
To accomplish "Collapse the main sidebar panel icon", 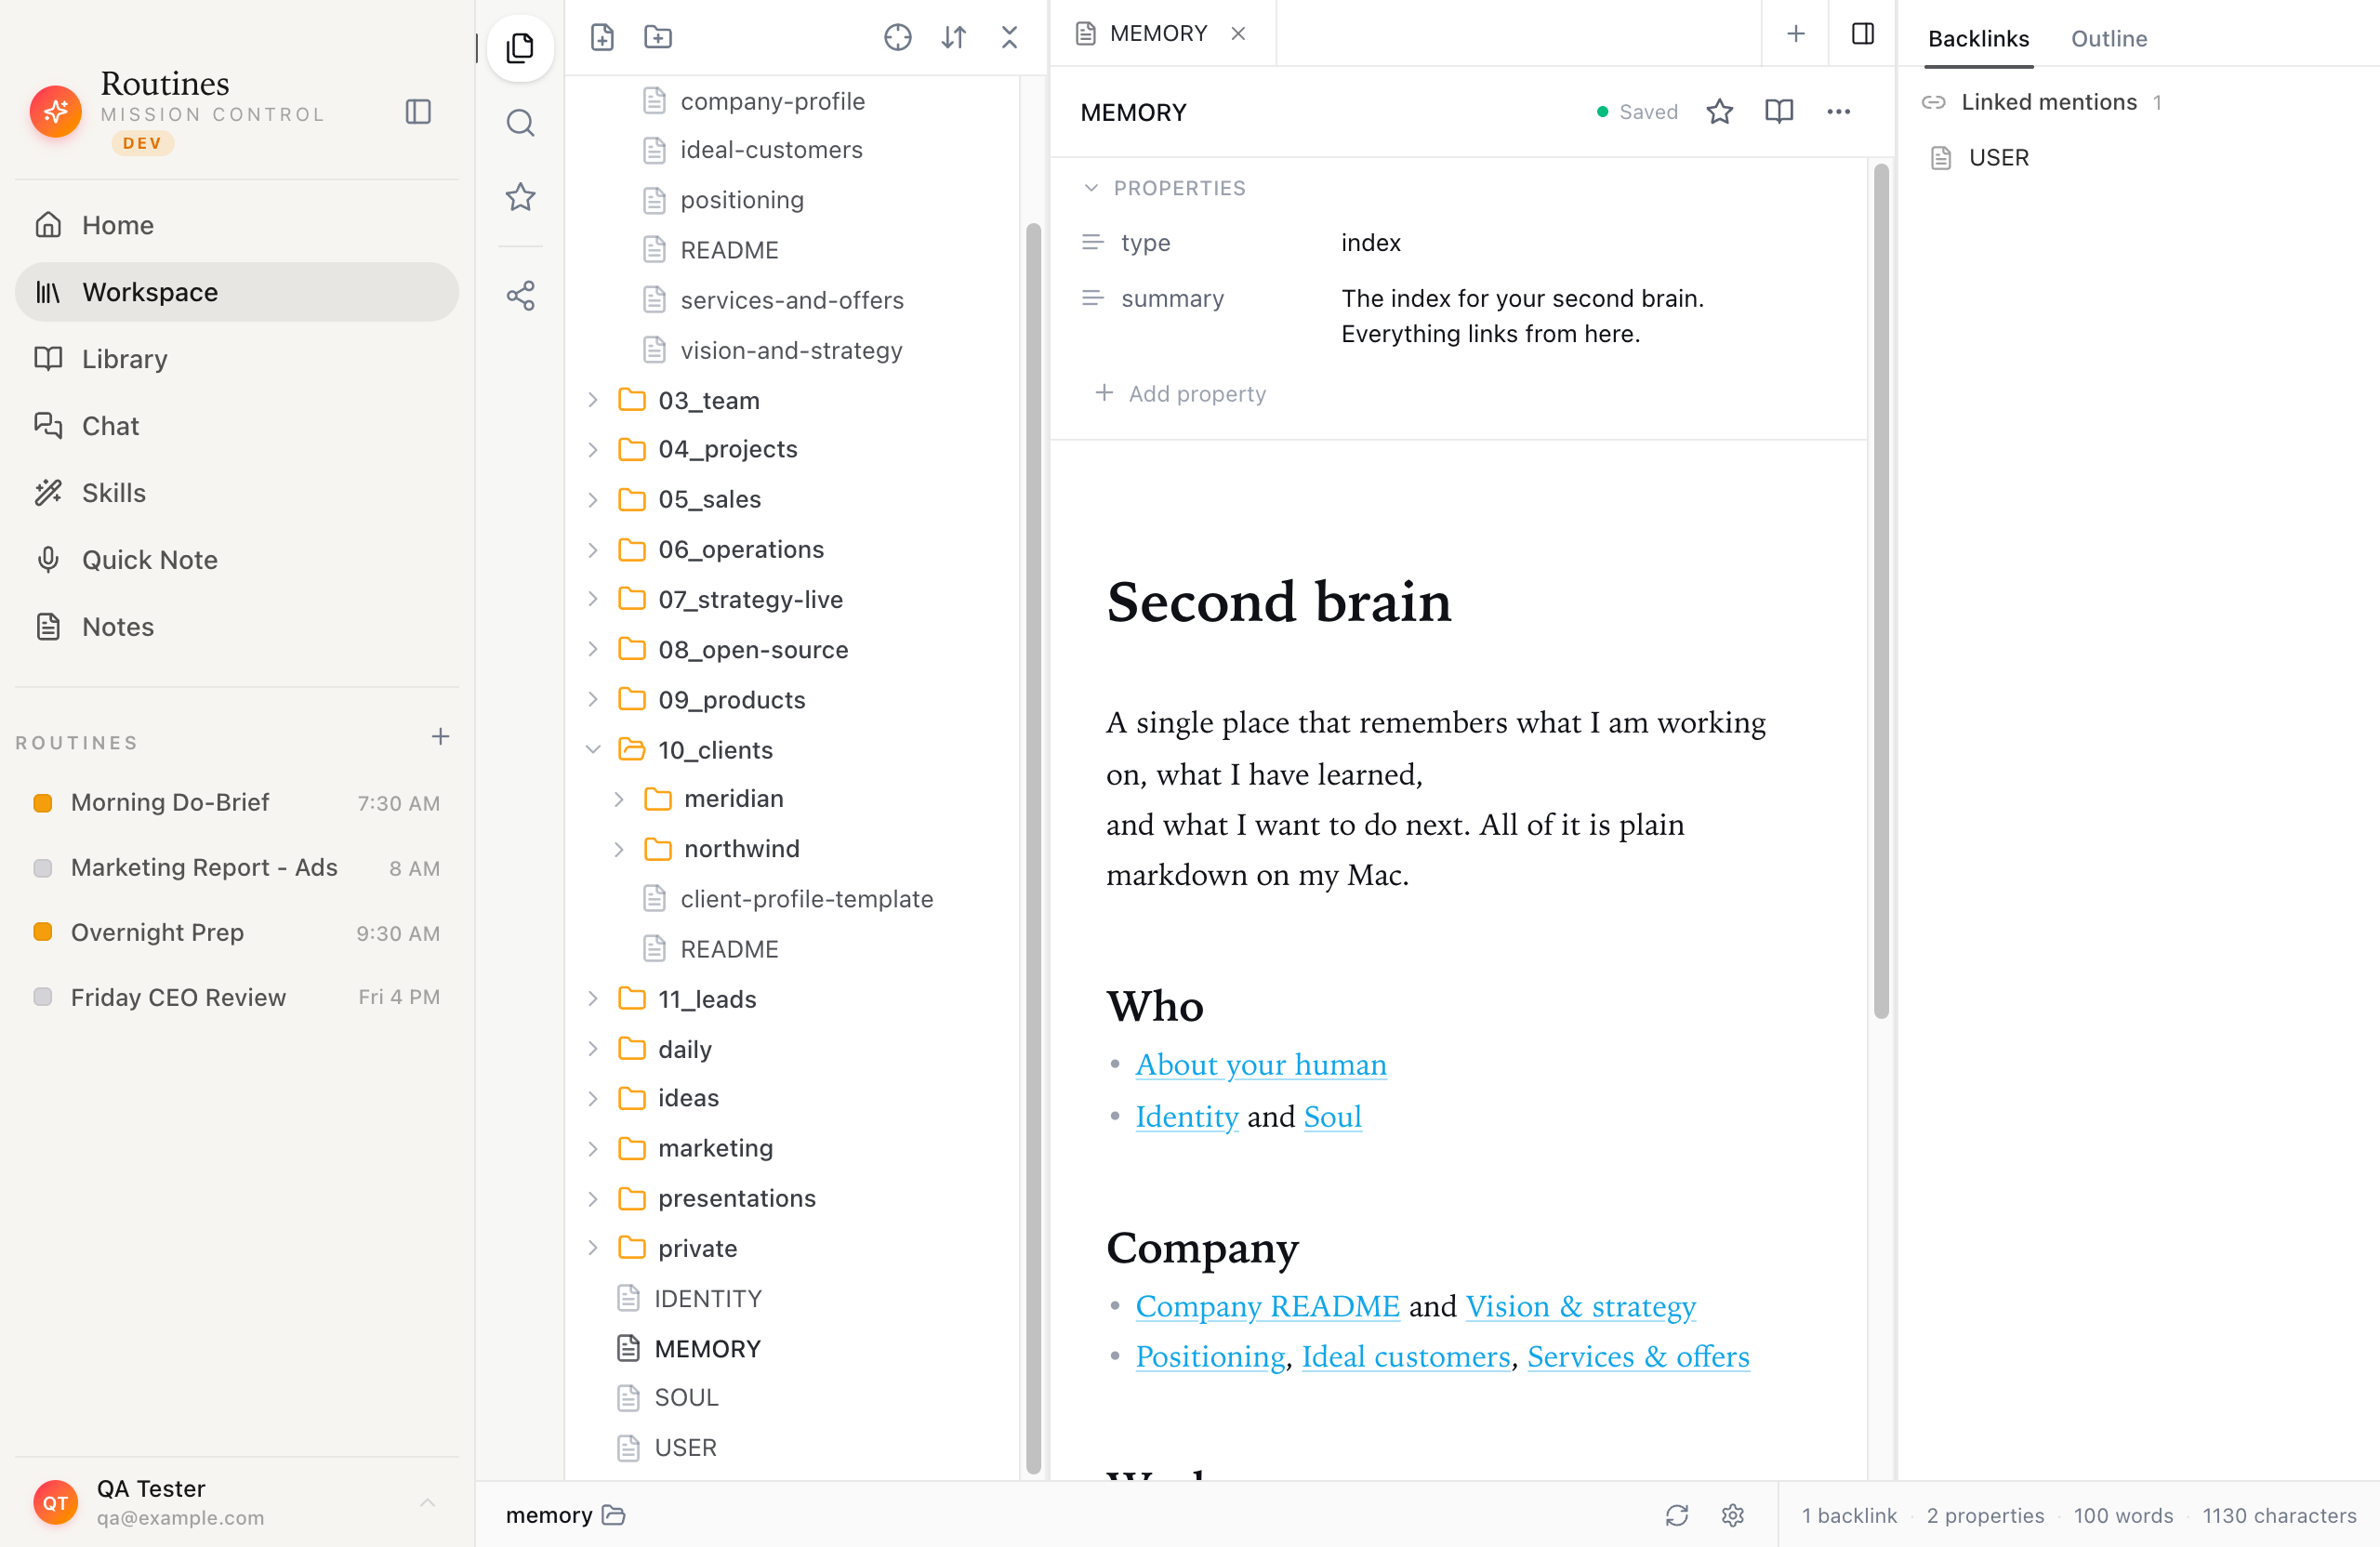I will coord(418,111).
